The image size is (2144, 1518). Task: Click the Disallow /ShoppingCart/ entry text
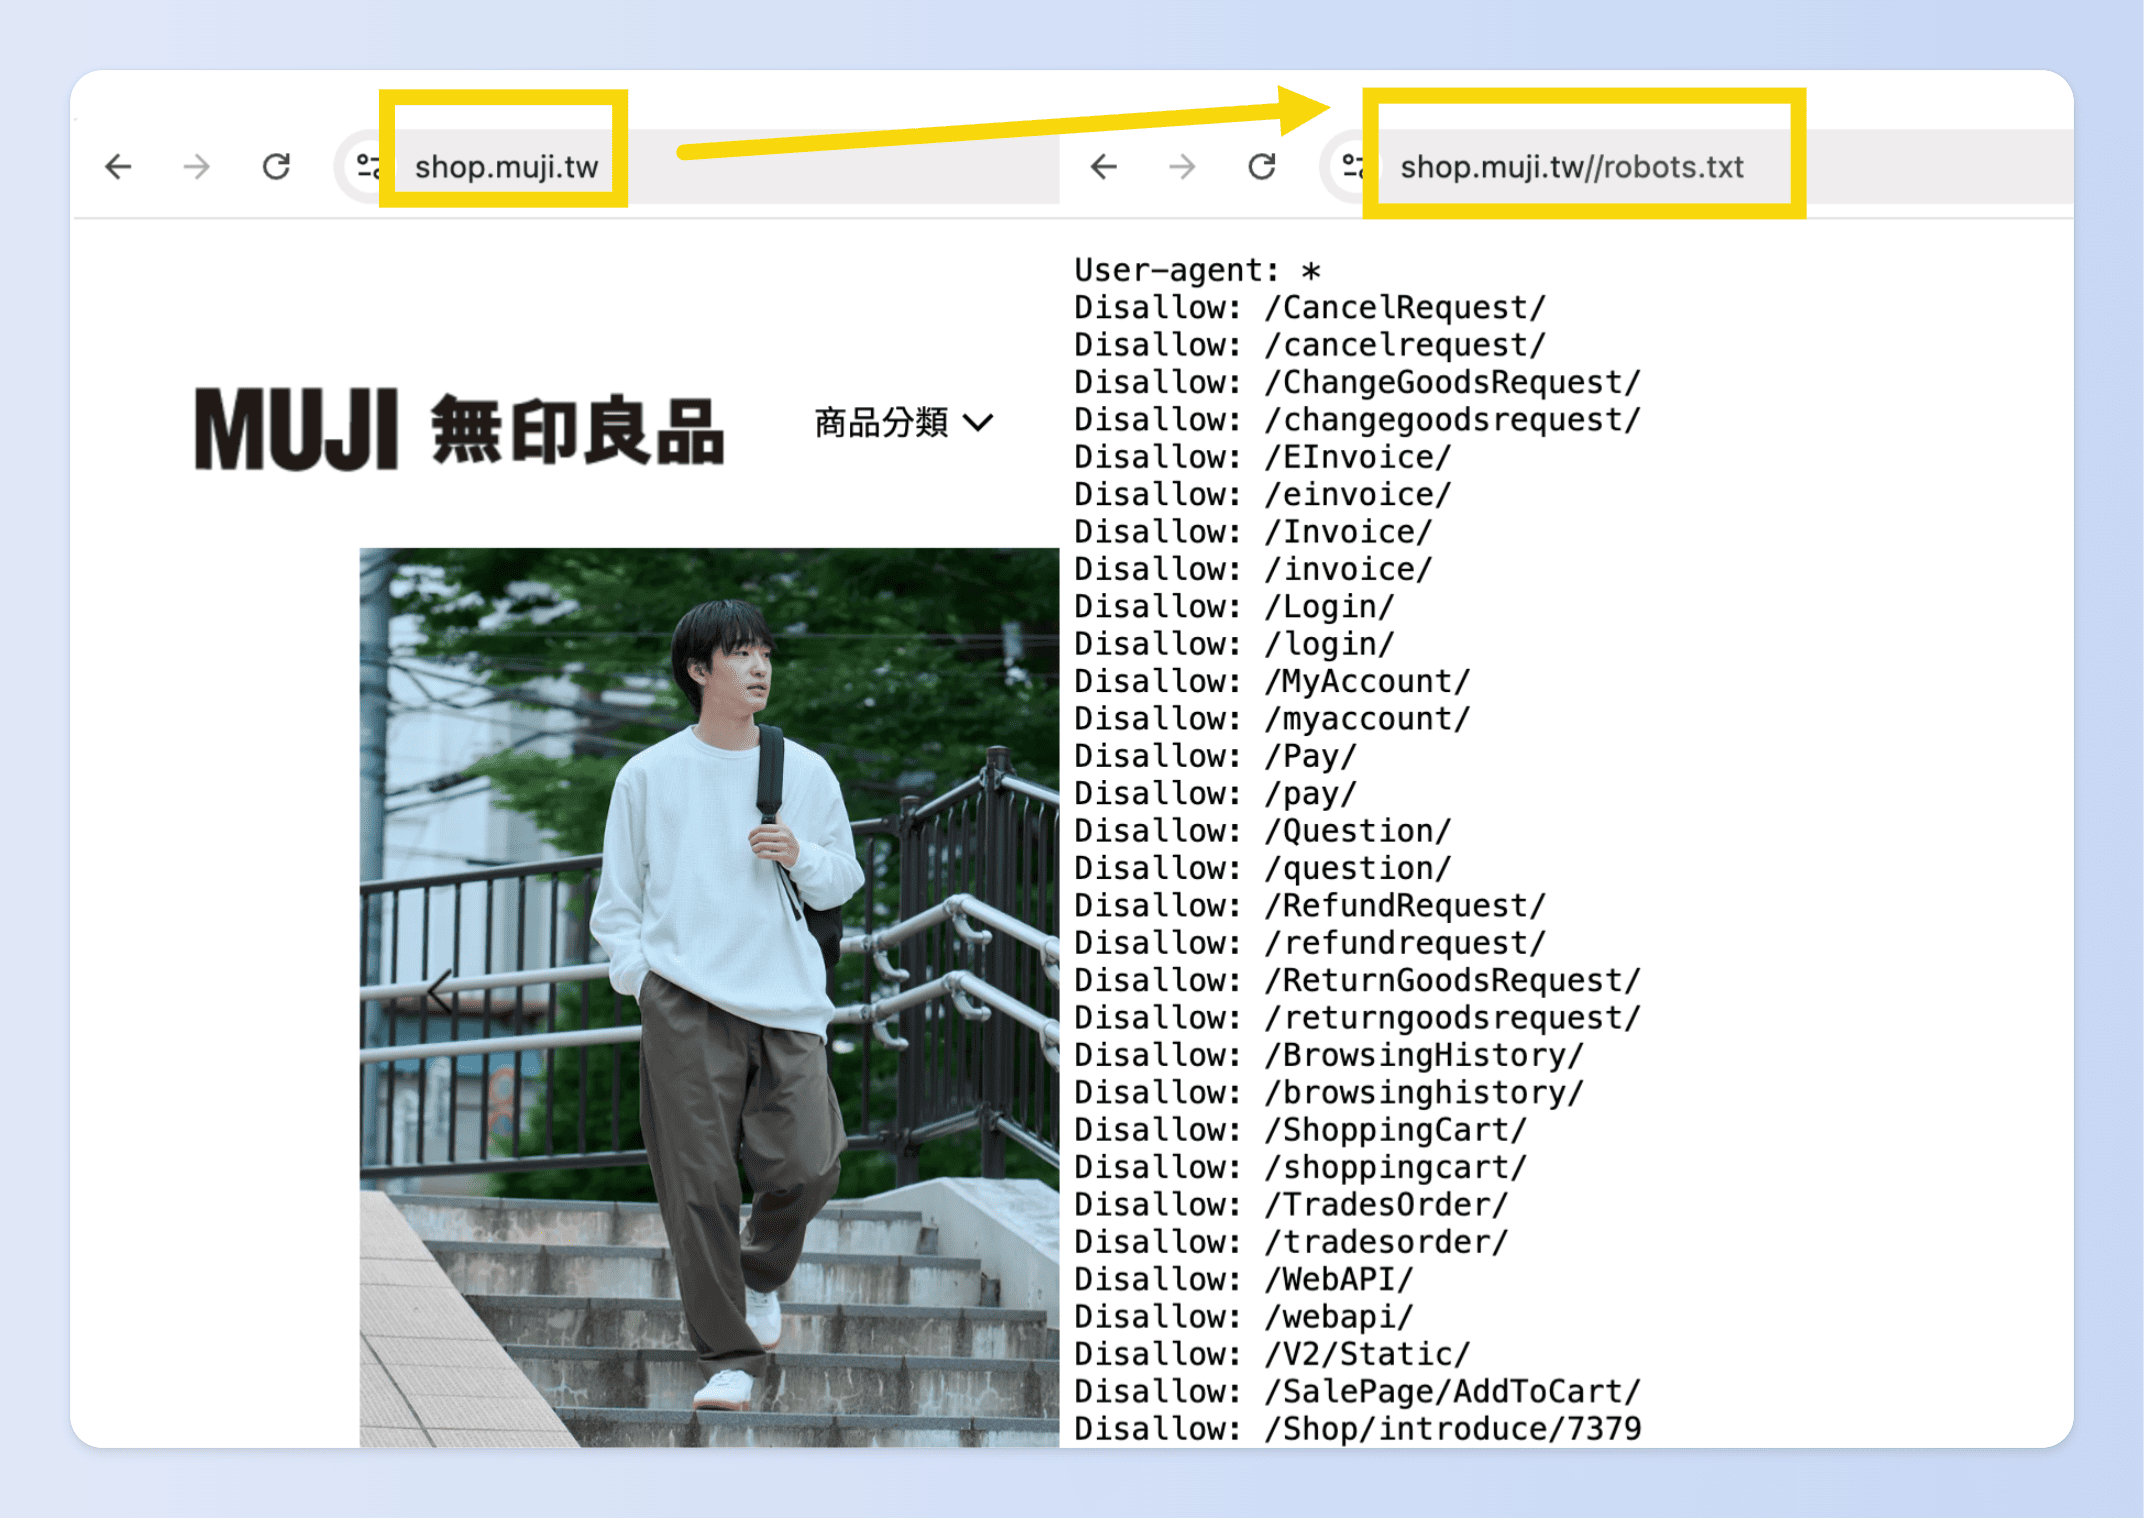click(1298, 1129)
